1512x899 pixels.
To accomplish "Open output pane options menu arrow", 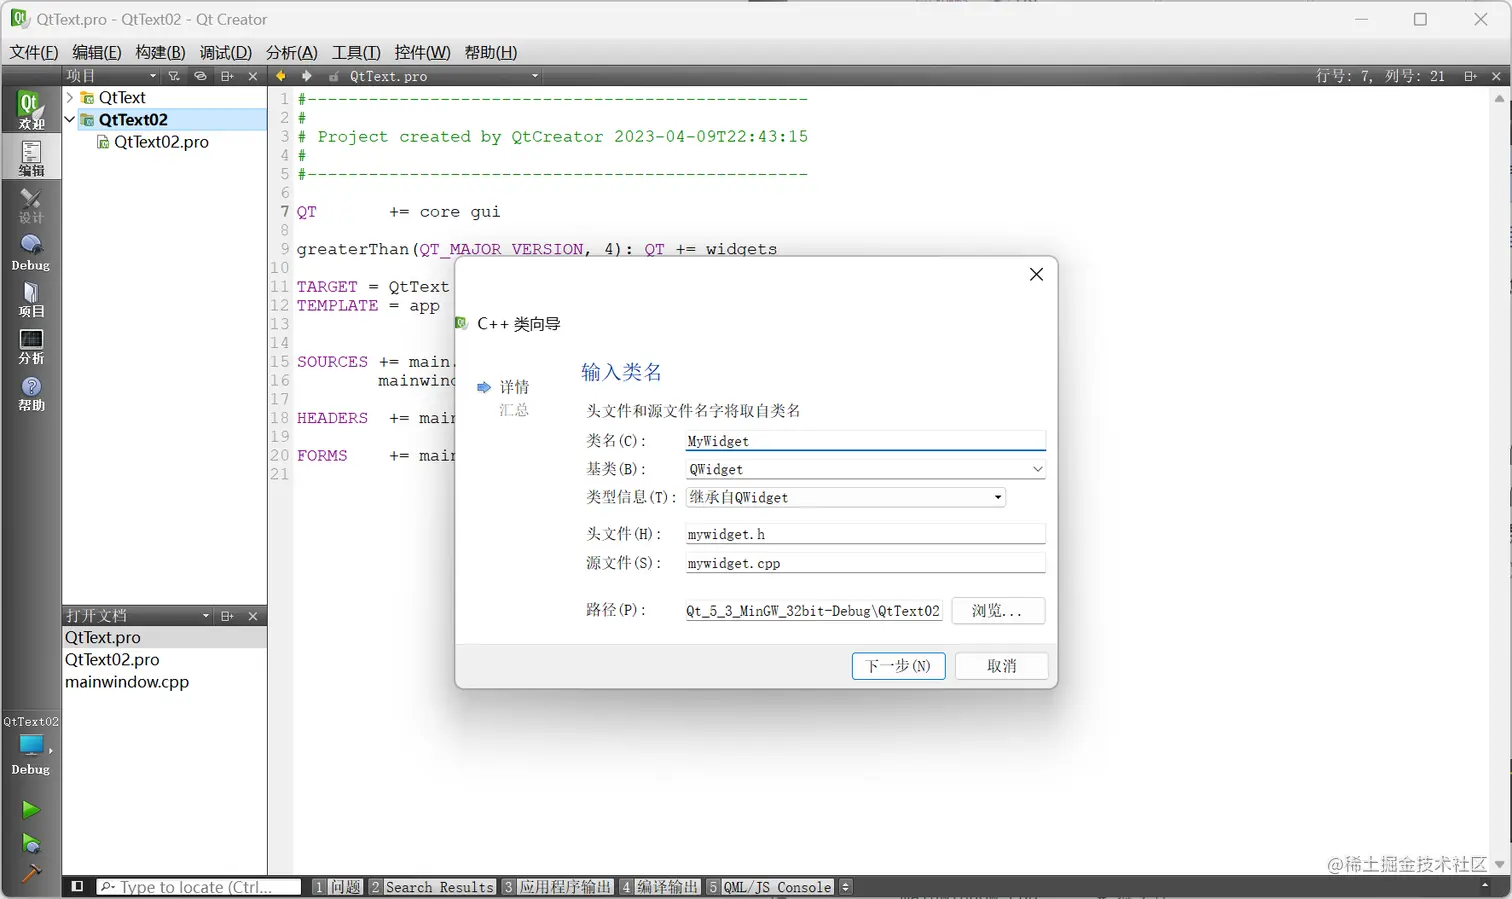I will (x=846, y=887).
